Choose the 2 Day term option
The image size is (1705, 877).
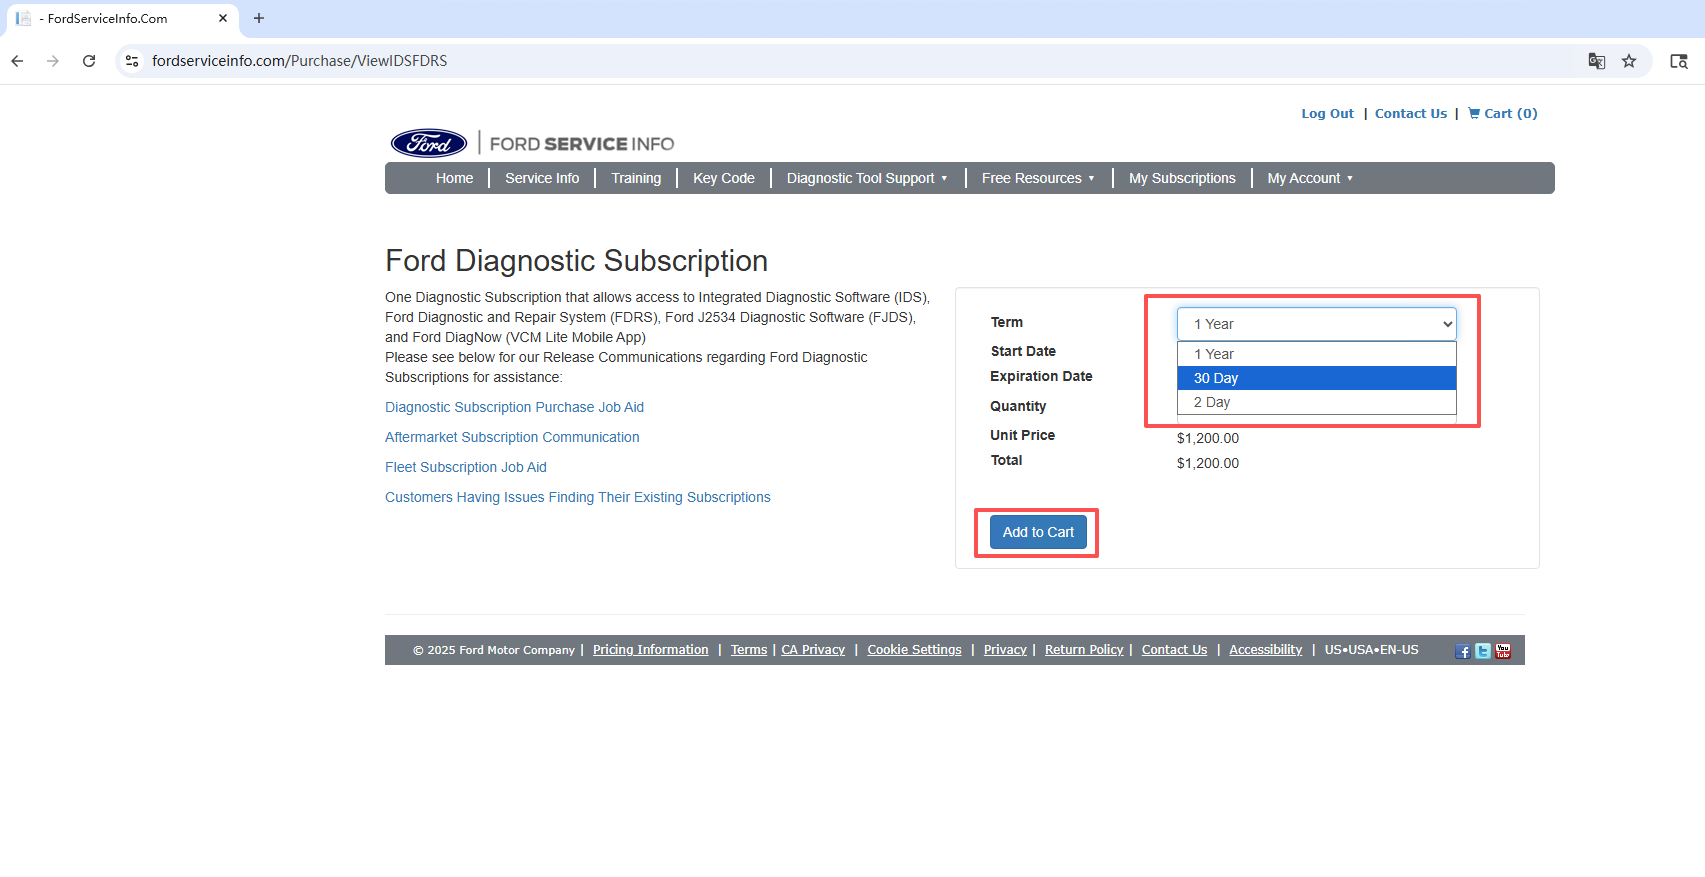click(x=1316, y=402)
